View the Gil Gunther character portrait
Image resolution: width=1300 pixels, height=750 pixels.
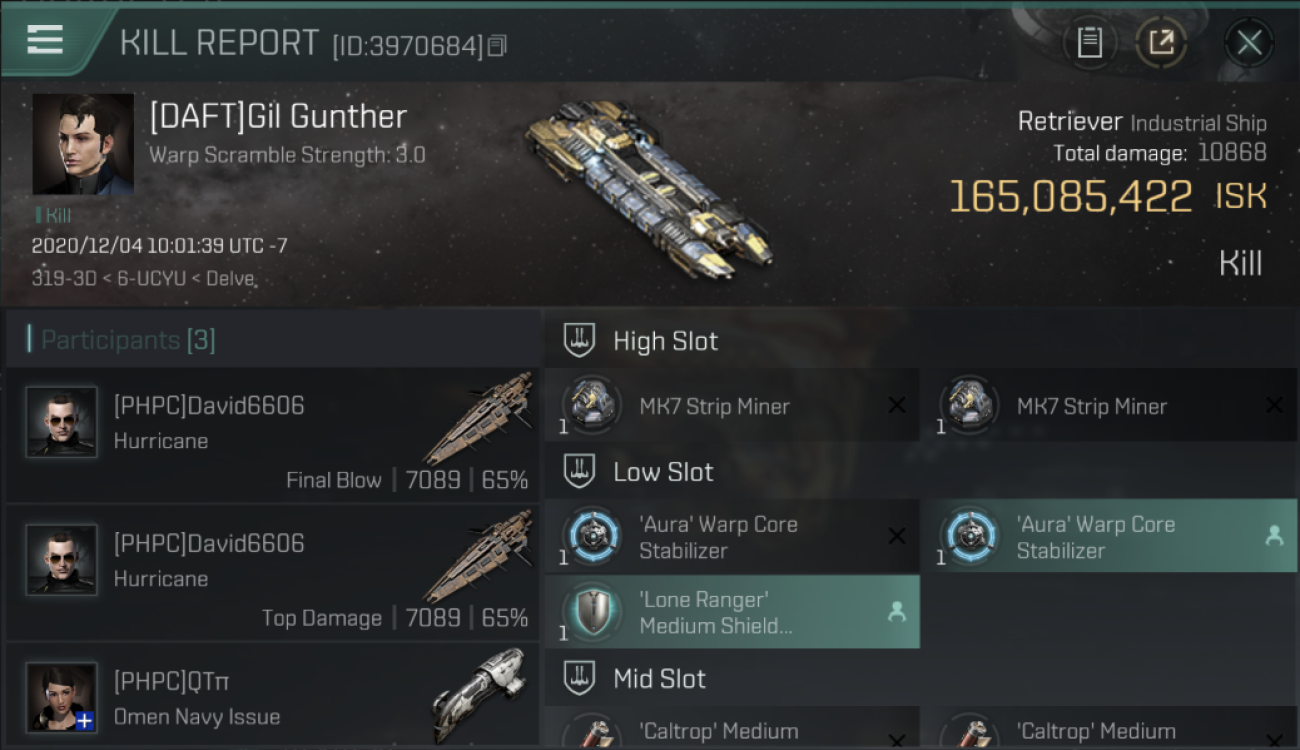point(83,144)
